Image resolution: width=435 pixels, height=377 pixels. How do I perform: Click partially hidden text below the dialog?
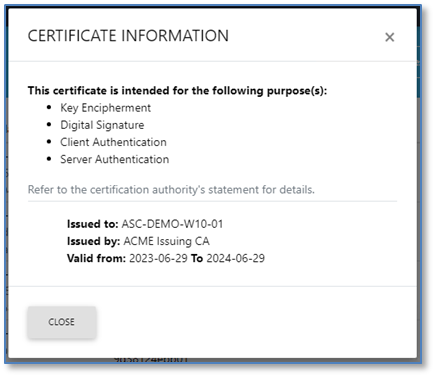click(x=151, y=360)
